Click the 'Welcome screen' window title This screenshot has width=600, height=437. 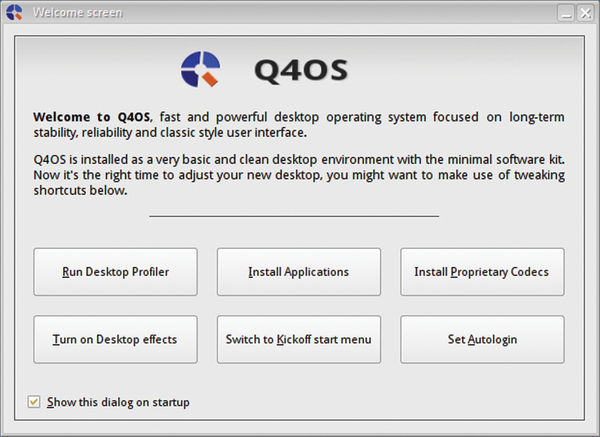point(78,13)
